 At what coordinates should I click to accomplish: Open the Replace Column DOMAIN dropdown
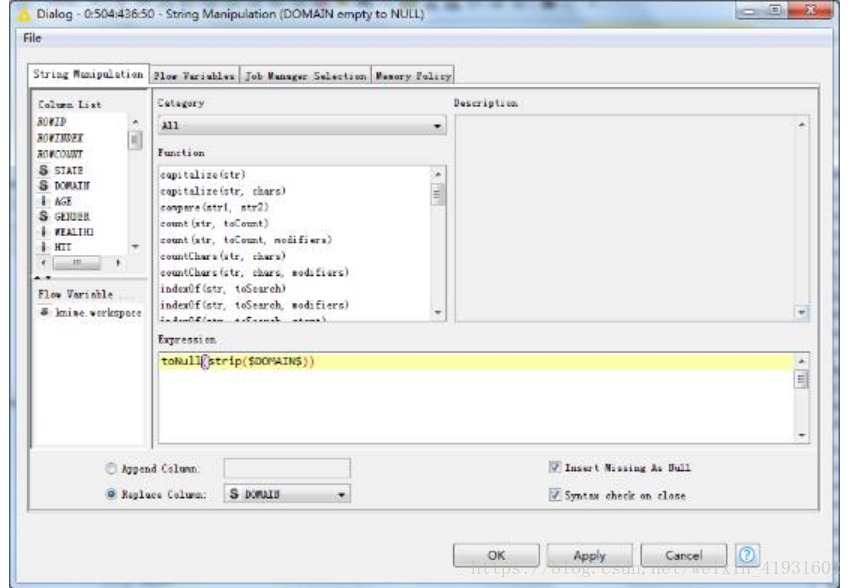click(287, 493)
